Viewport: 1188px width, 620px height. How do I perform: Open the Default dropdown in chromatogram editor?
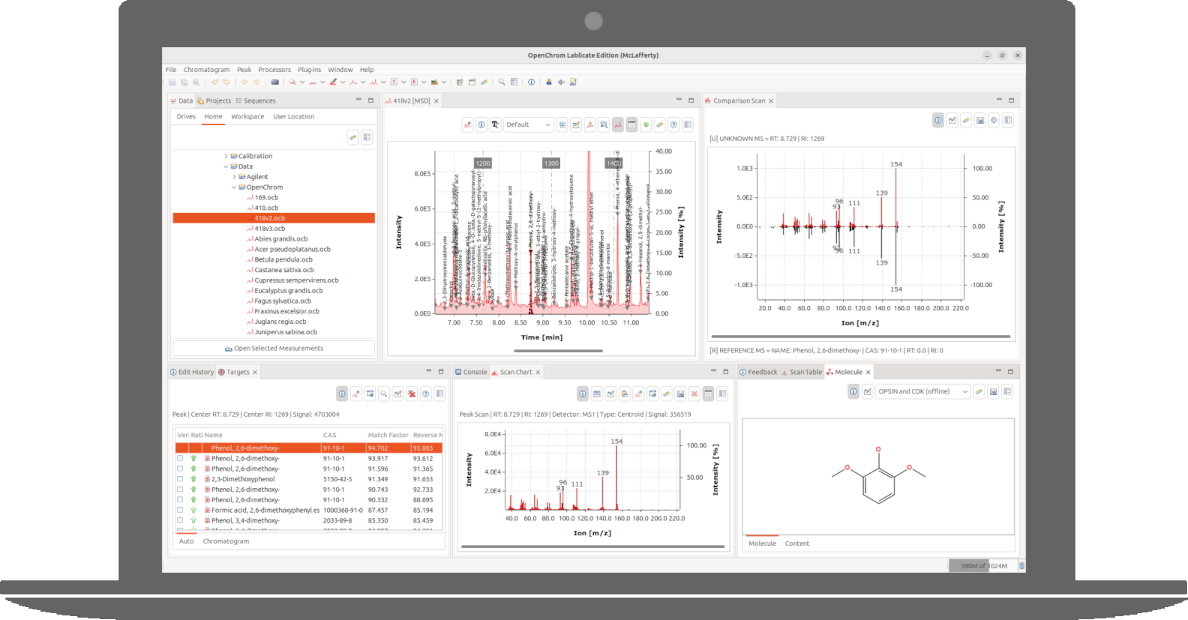click(528, 125)
